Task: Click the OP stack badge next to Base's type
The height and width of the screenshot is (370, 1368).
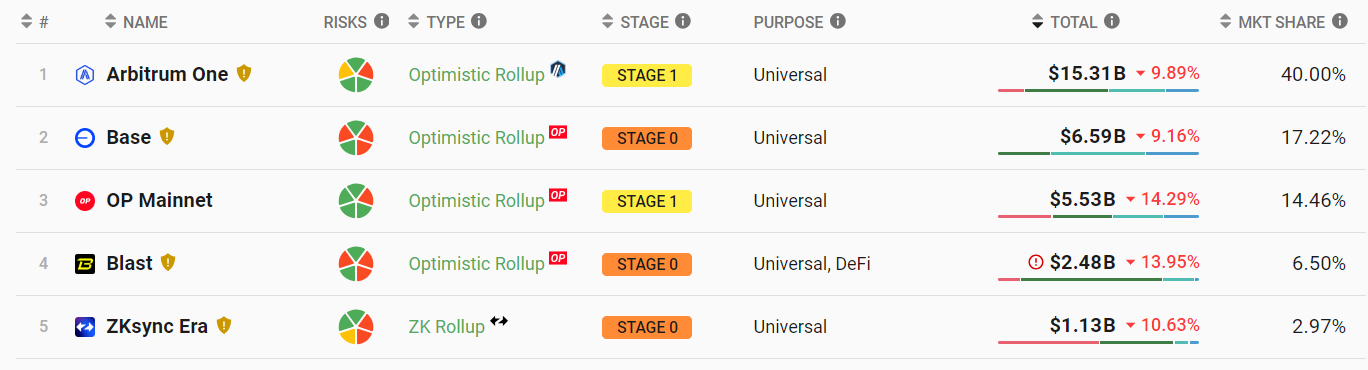Action: [x=558, y=132]
